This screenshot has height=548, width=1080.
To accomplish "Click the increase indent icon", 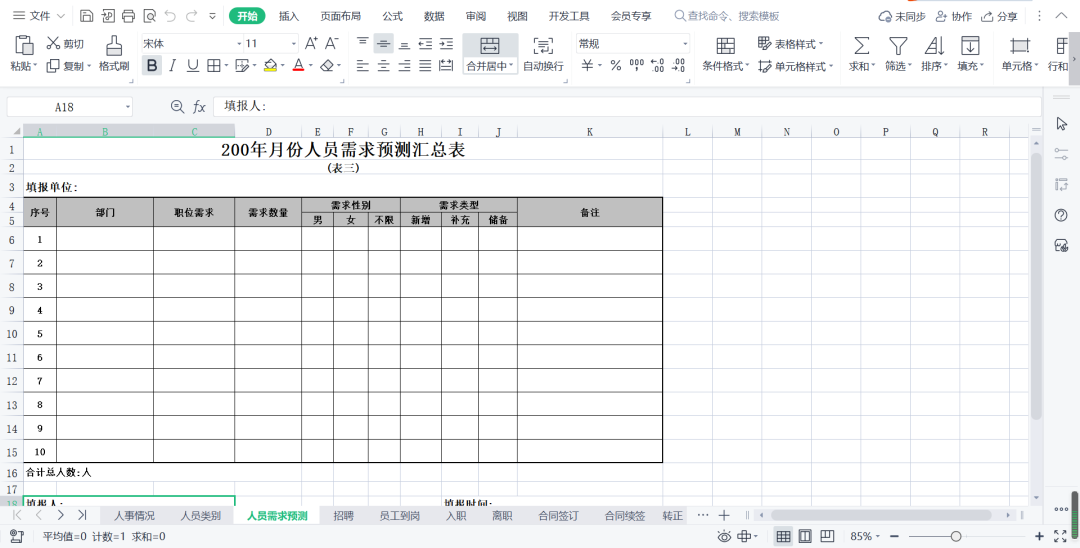I will click(446, 44).
